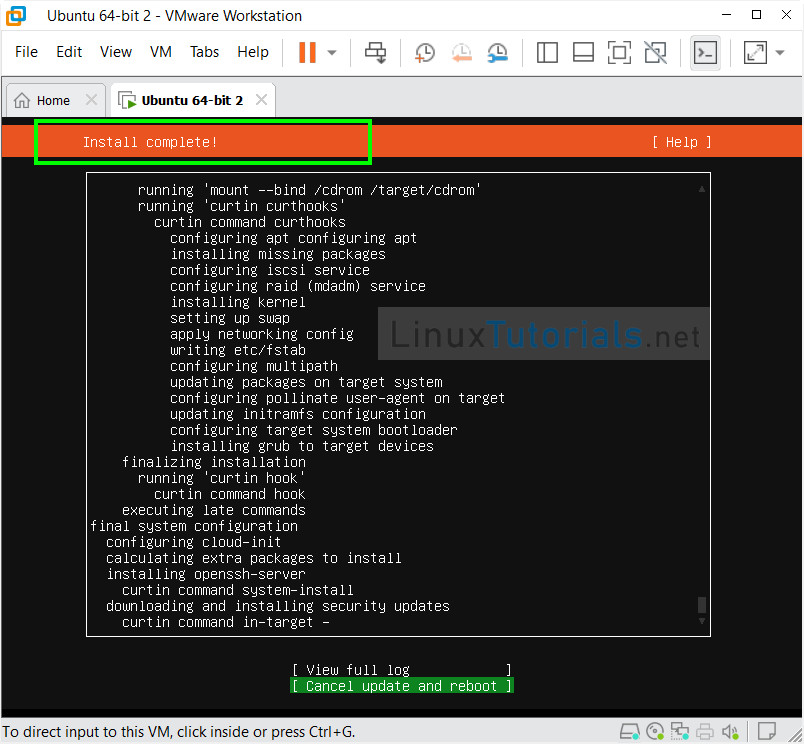
Task: Minimize the VMware Workstation window
Action: (x=727, y=15)
